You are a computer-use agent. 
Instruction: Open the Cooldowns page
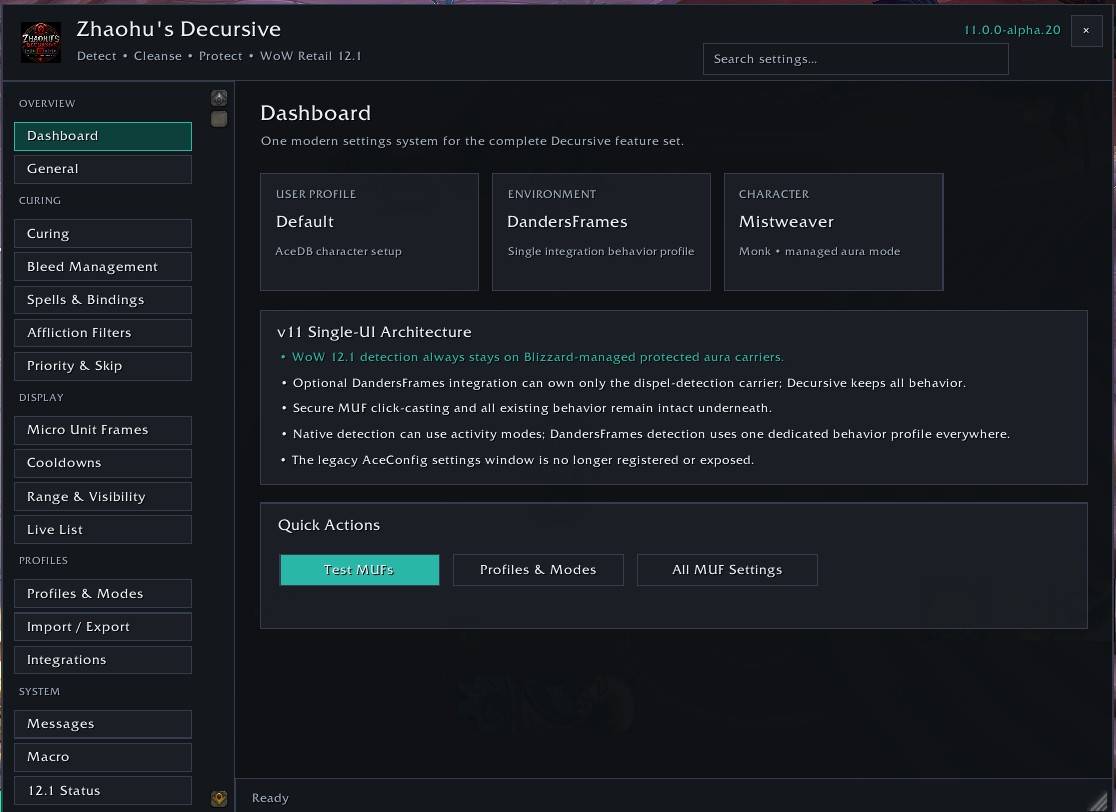coord(102,463)
